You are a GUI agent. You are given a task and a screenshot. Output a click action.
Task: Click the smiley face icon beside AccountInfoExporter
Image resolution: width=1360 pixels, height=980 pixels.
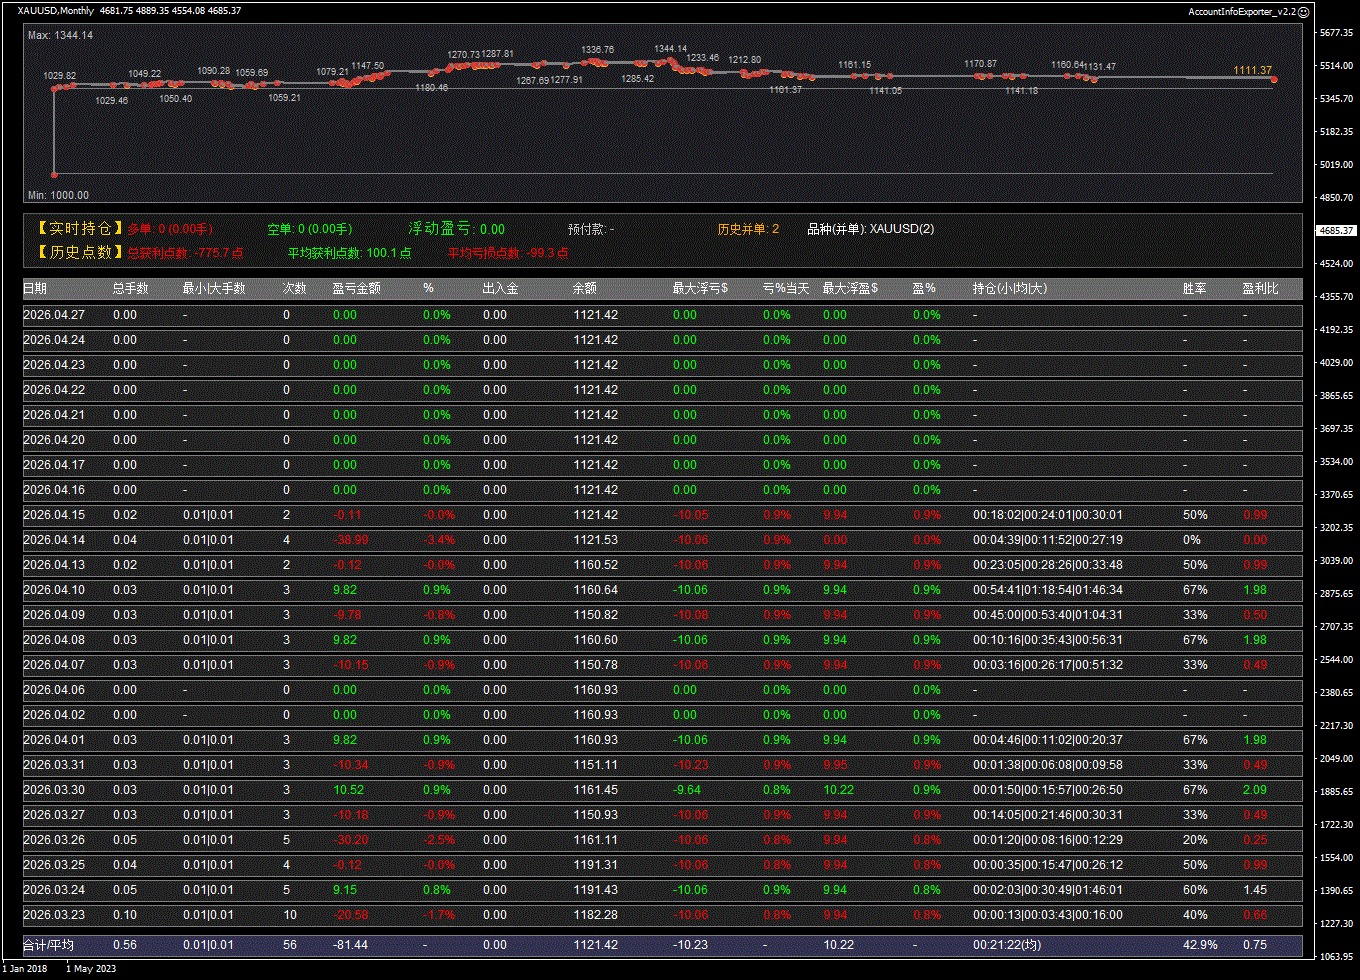tap(1303, 11)
